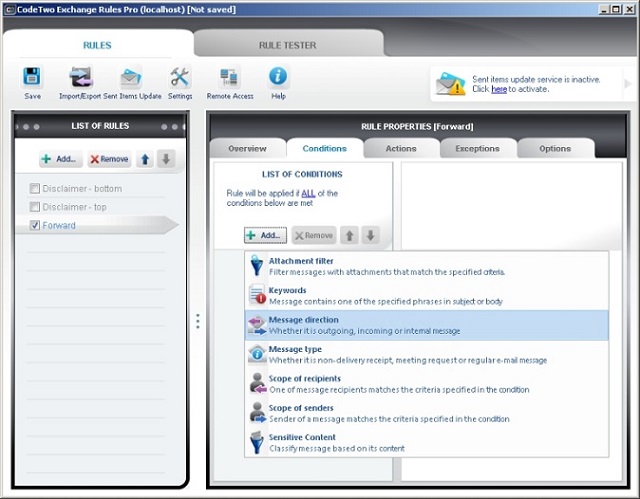Choose Scope of recipients condition
This screenshot has height=499, width=640.
pyautogui.click(x=427, y=384)
